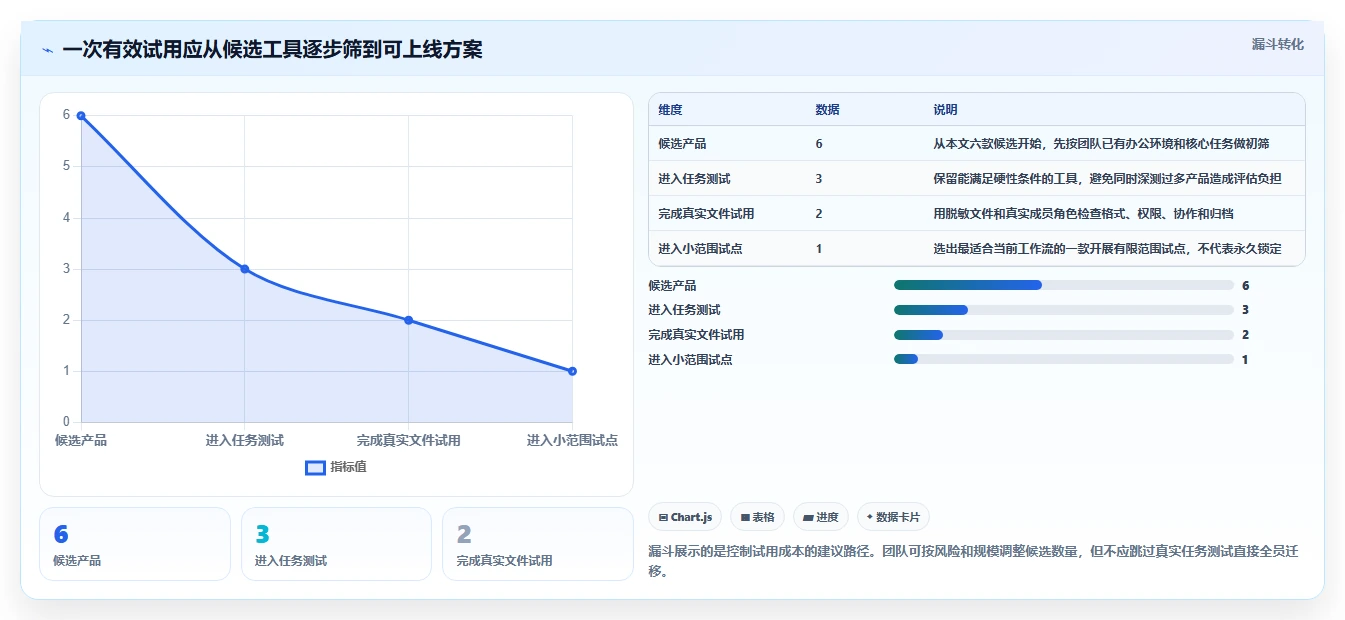Click the icon in the Chart.js chip
The height and width of the screenshot is (620, 1345).
pyautogui.click(x=663, y=517)
